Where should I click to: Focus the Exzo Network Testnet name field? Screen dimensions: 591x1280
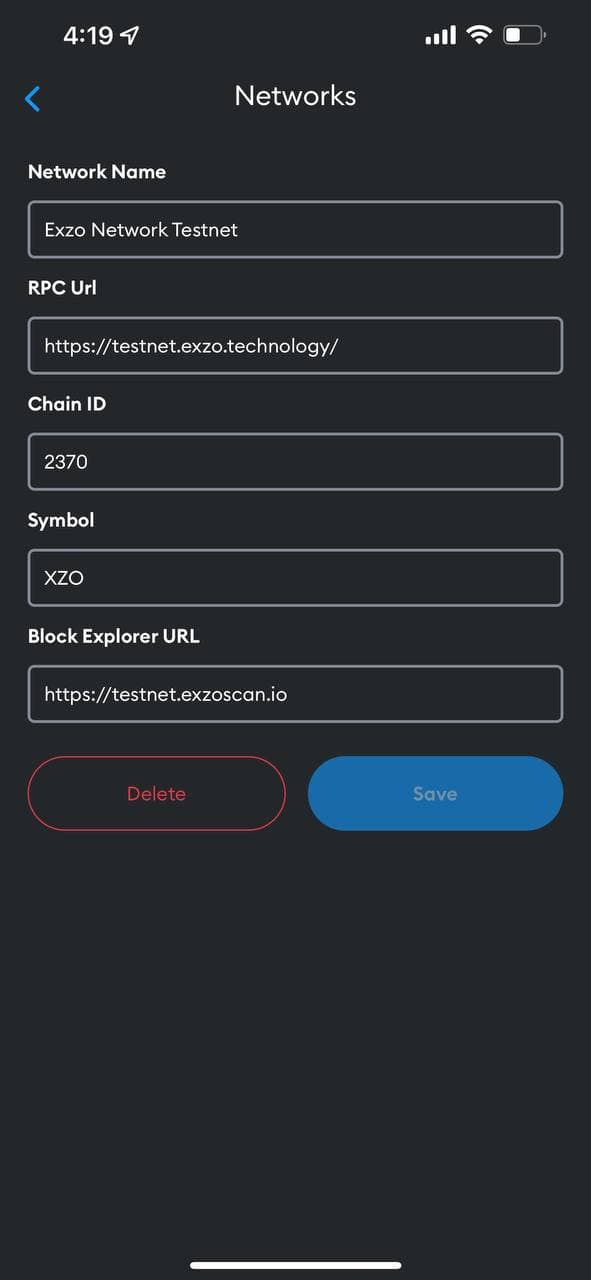click(x=295, y=229)
